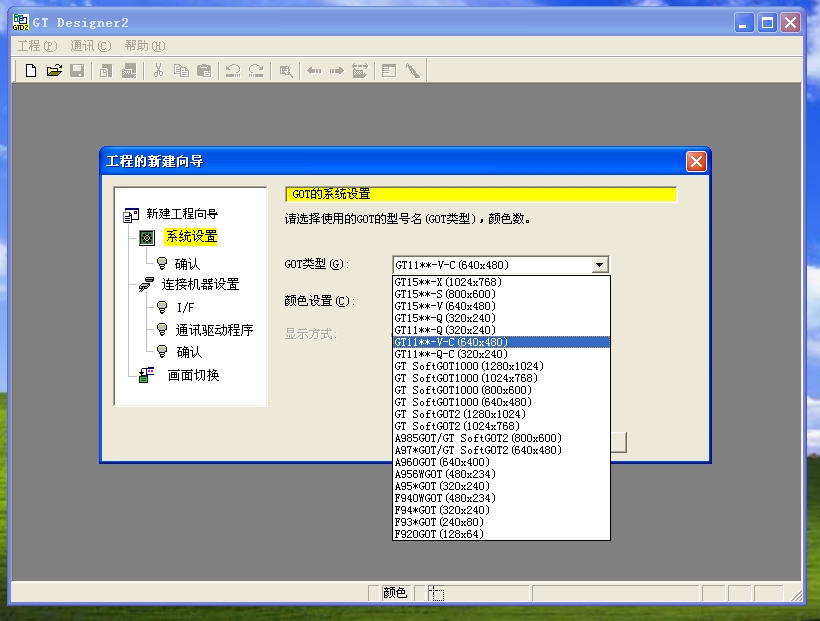Click the Paste clipboard toolbar icon
Viewport: 820px width, 621px height.
204,70
